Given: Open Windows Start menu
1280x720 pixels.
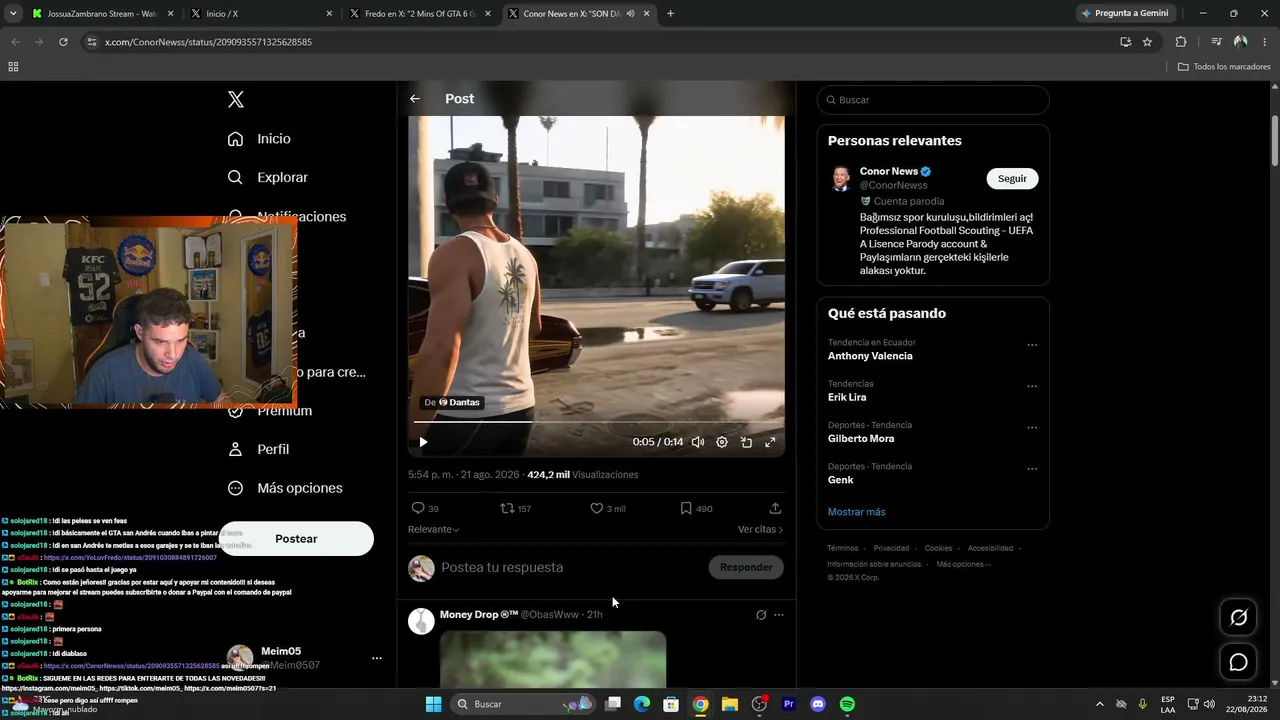Looking at the screenshot, I should [433, 704].
